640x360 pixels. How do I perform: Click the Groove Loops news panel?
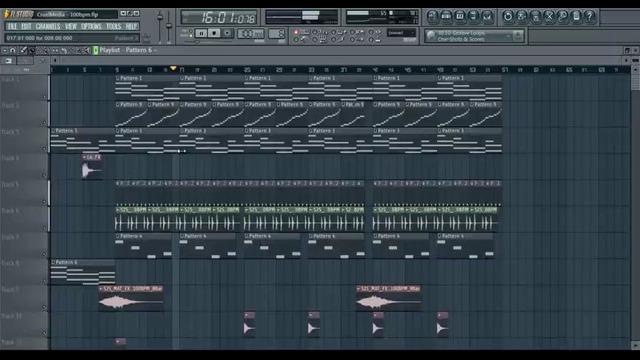click(x=473, y=36)
